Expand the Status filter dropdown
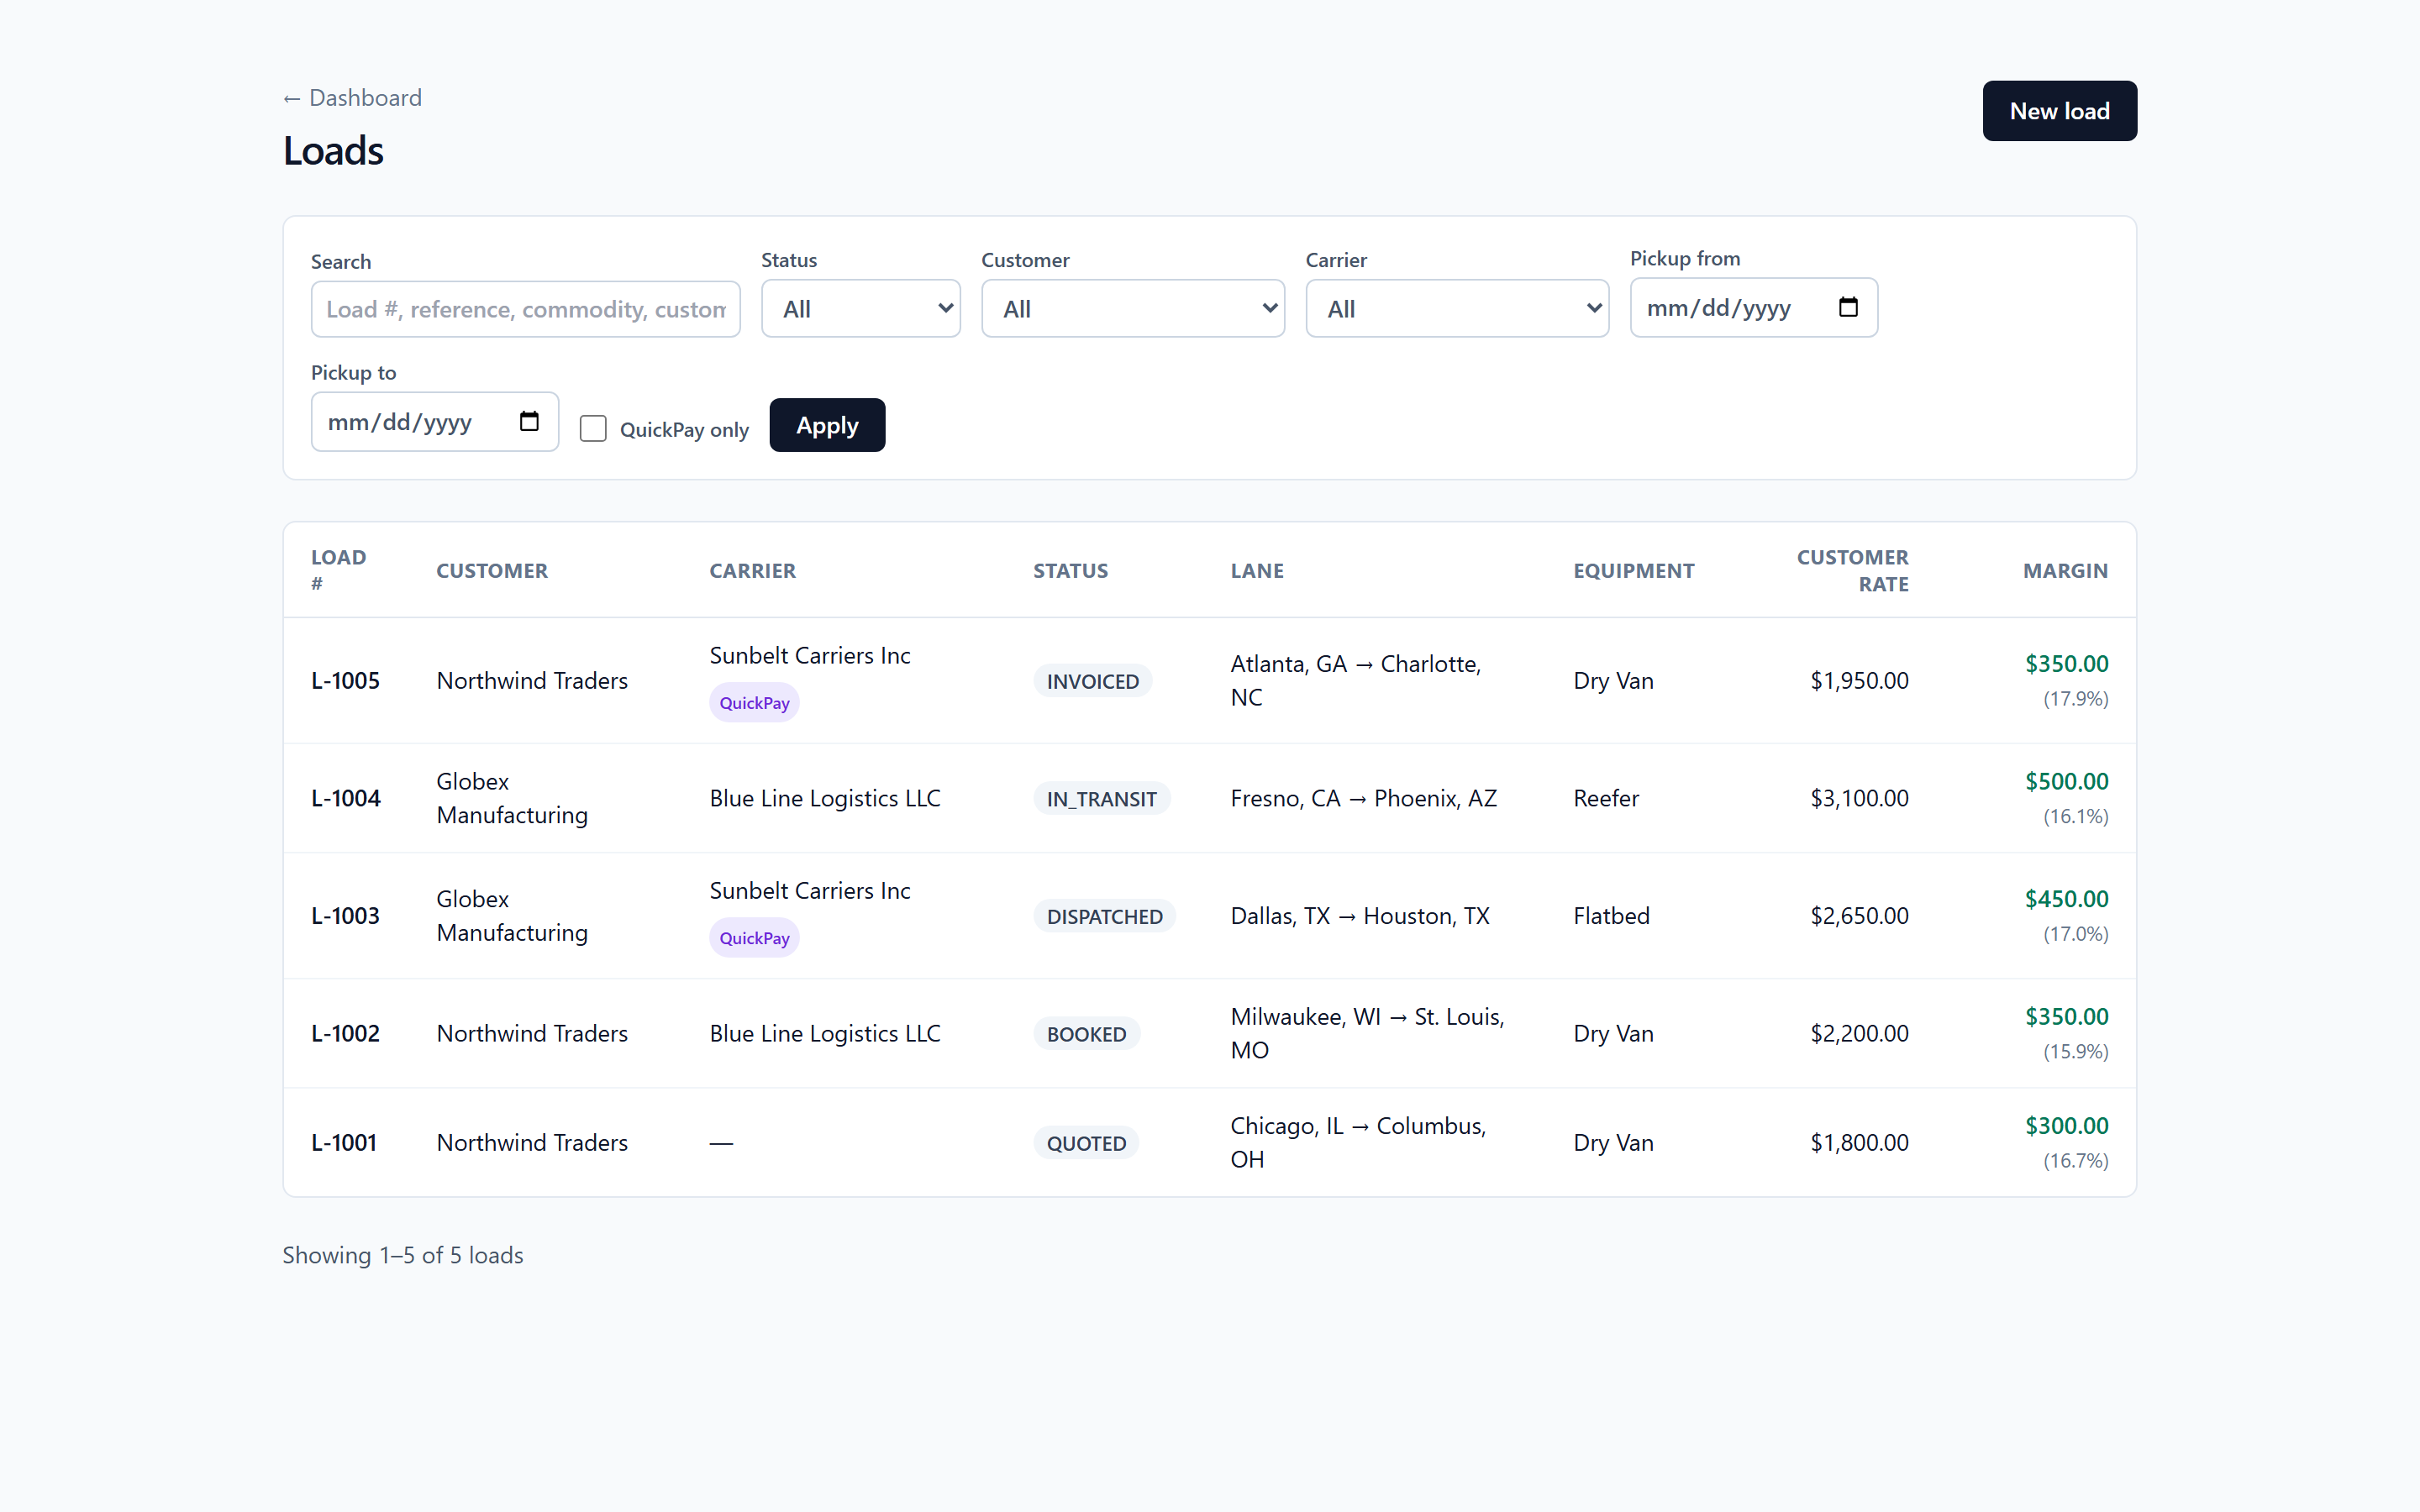Viewport: 2420px width, 1512px height. pyautogui.click(x=861, y=309)
